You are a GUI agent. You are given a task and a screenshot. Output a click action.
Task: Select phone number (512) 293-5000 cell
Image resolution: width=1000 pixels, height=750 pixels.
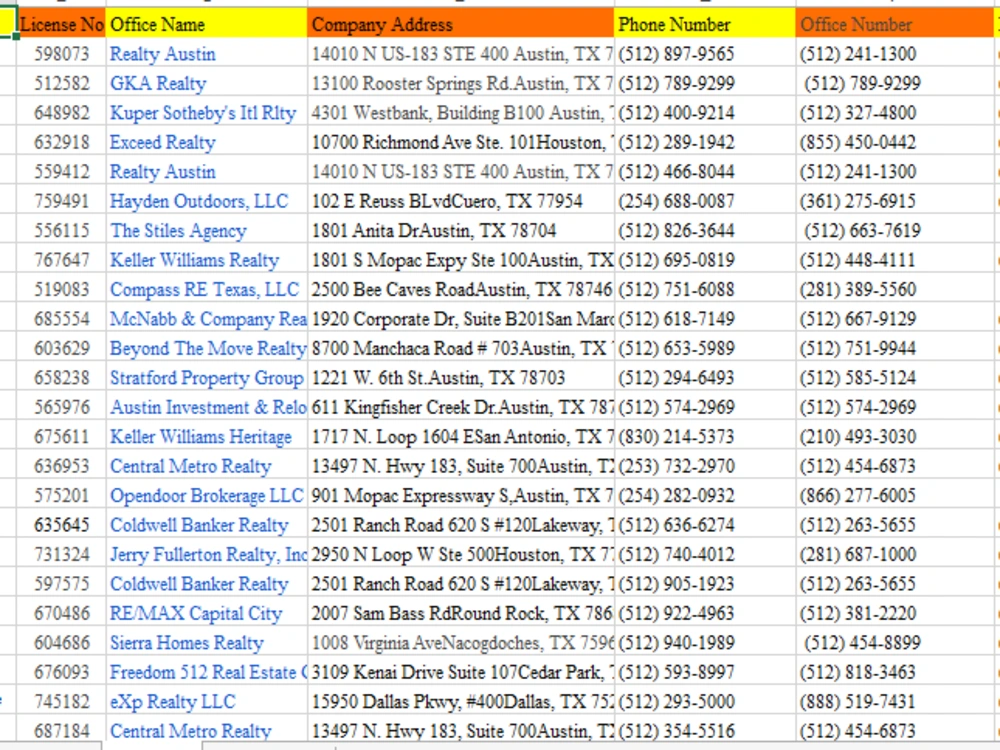[705, 702]
